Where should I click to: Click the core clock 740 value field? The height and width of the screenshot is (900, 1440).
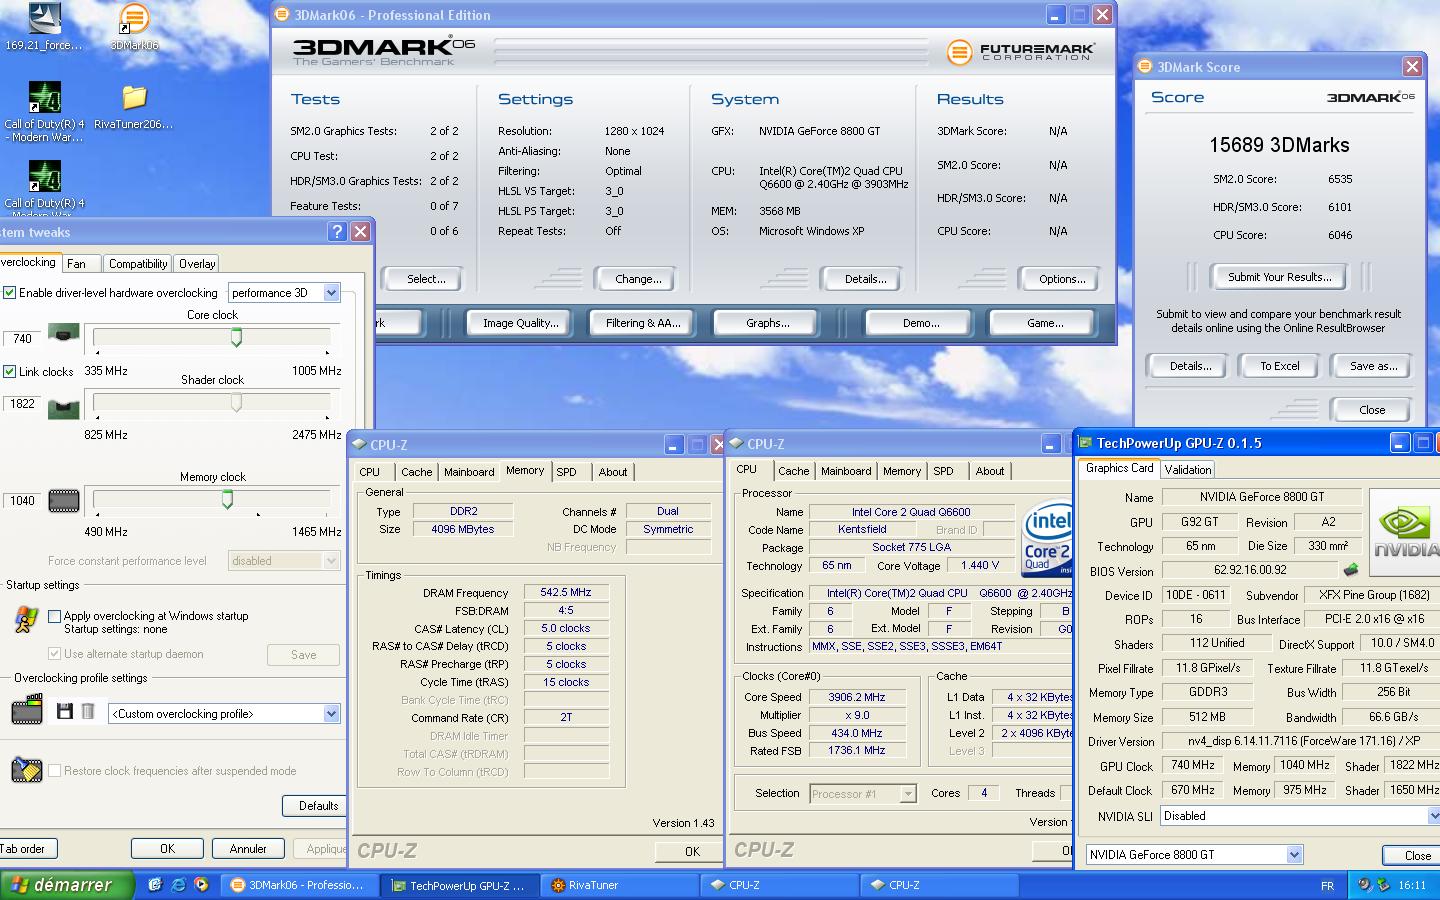click(x=22, y=339)
